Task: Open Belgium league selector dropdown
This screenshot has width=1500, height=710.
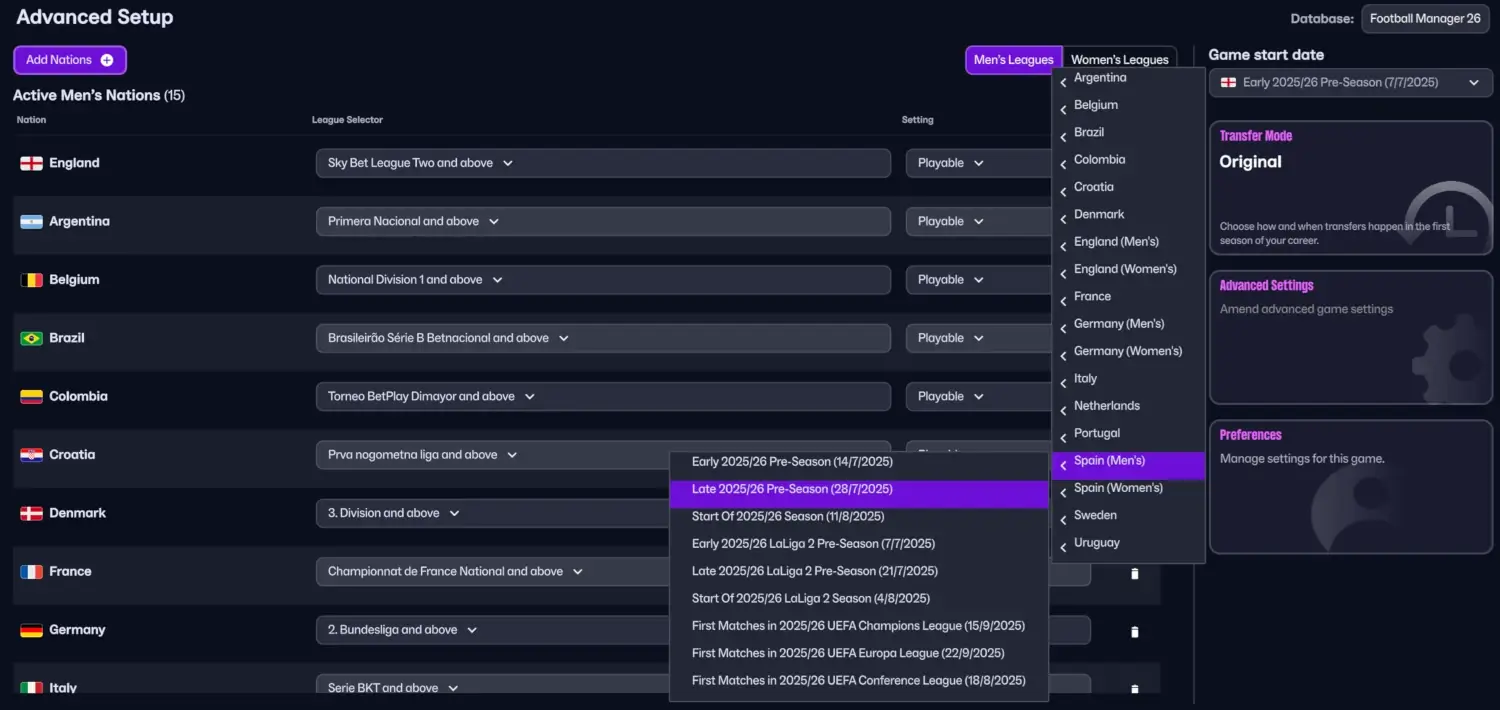Action: 603,280
